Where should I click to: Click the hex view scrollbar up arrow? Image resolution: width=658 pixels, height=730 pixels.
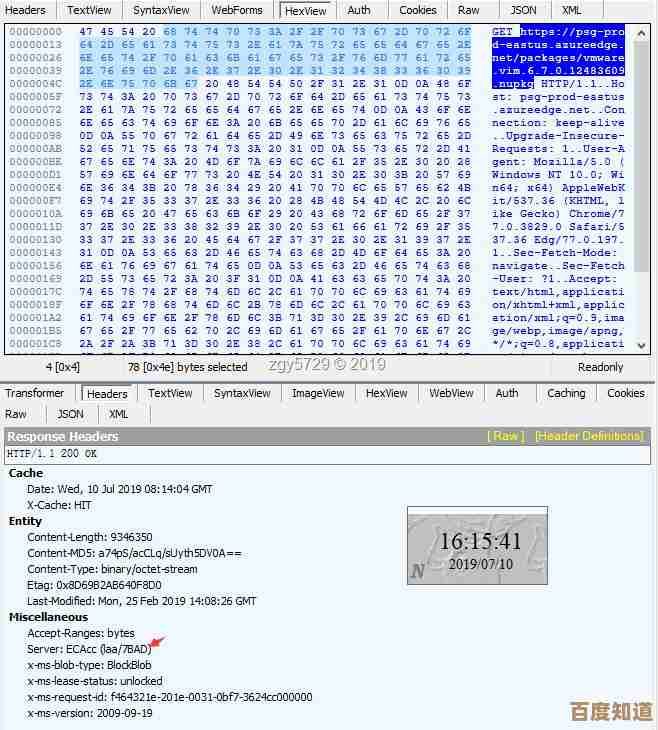pos(642,33)
